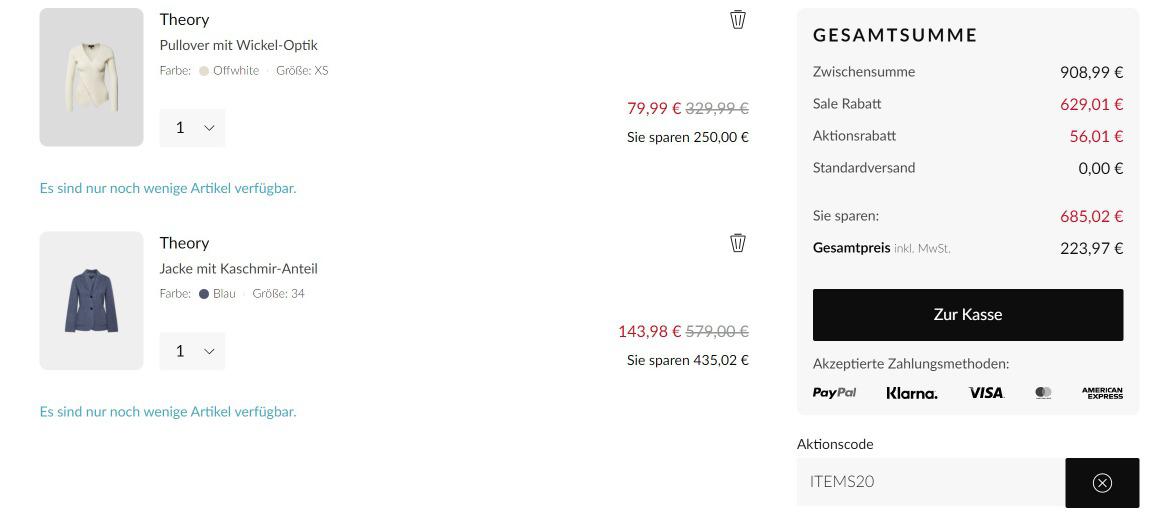
Task: Open quantity dropdown for the pullover
Action: pos(192,128)
